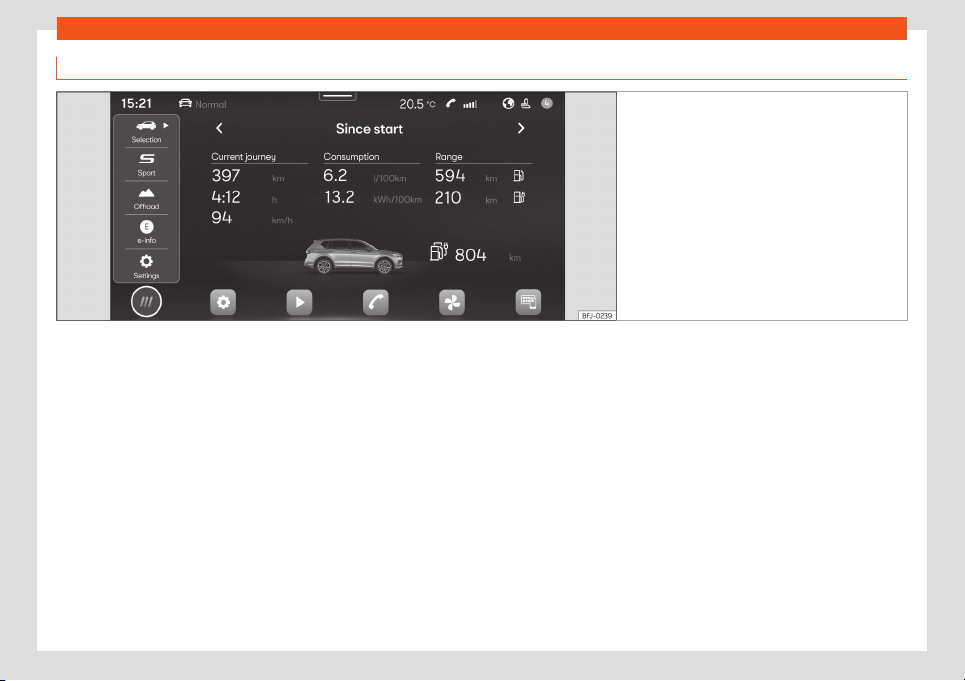965x681 pixels.
Task: Go to next data page arrow
Action: (x=521, y=128)
